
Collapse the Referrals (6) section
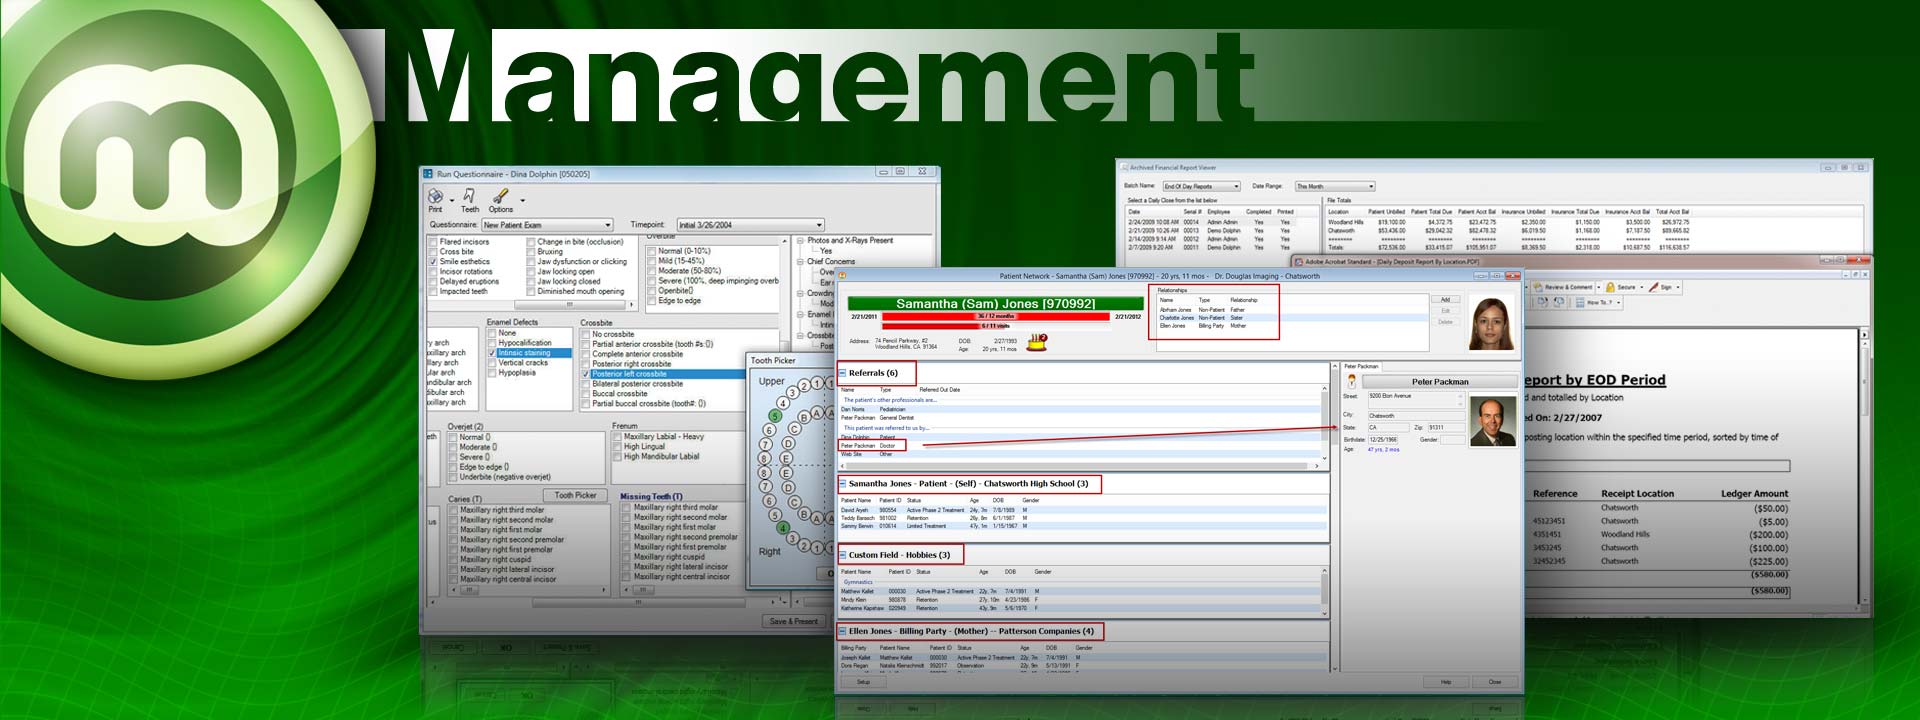pos(843,373)
